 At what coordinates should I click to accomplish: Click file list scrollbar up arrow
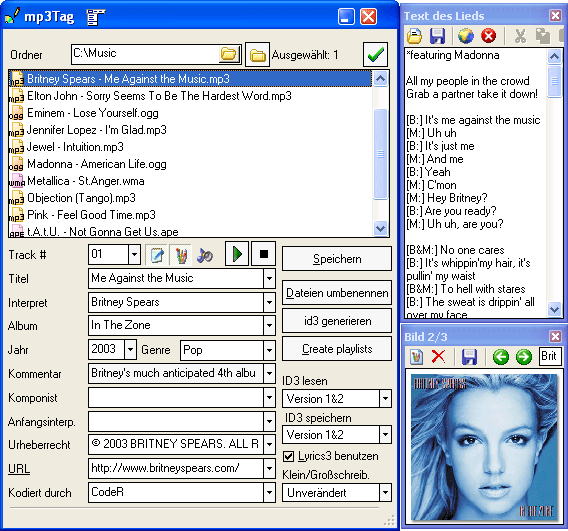380,79
